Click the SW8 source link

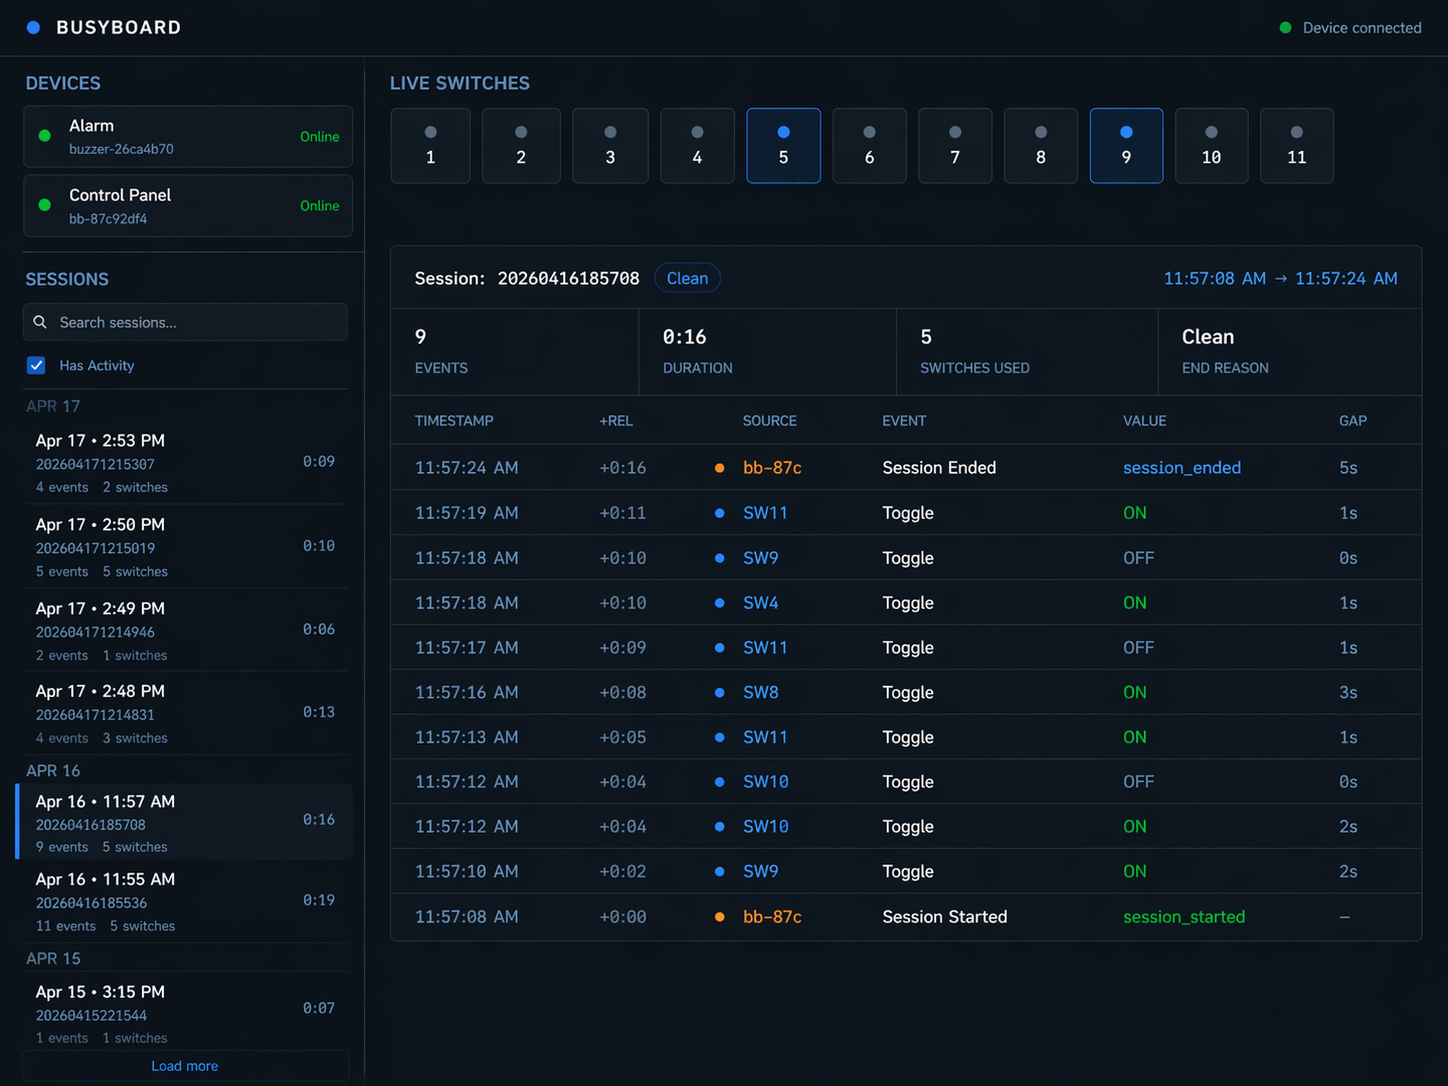761,692
